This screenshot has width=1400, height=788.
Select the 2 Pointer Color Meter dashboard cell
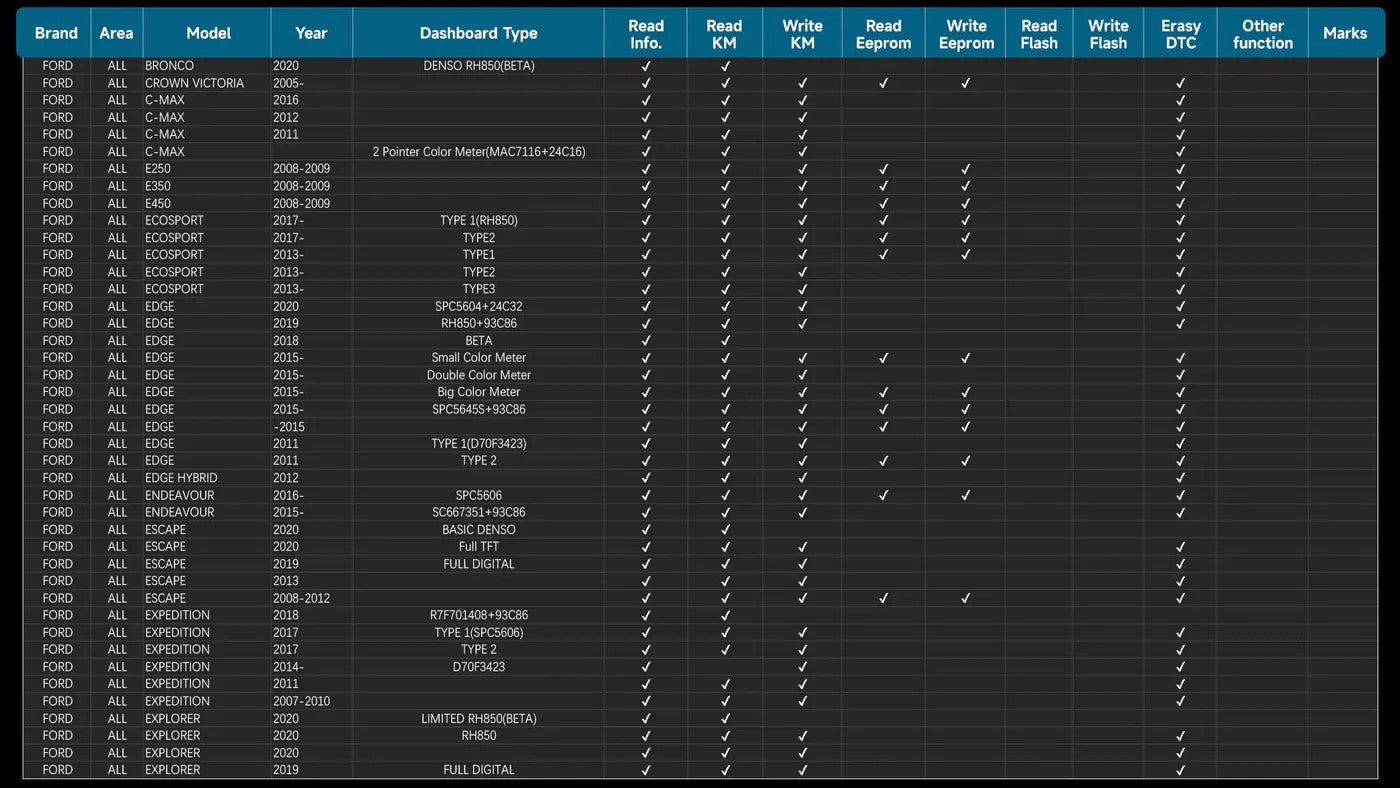pos(478,152)
